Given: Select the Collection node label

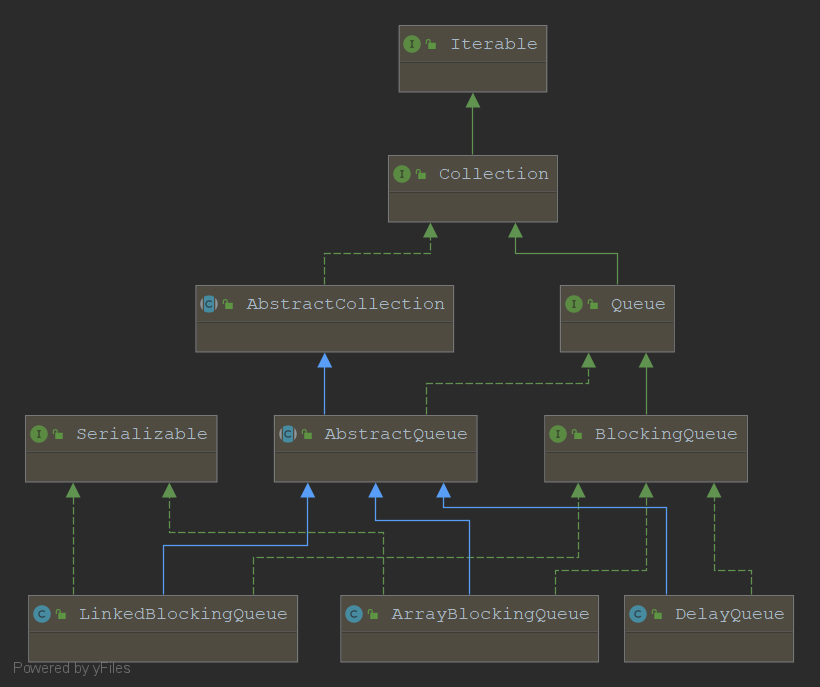Looking at the screenshot, I should click(494, 174).
